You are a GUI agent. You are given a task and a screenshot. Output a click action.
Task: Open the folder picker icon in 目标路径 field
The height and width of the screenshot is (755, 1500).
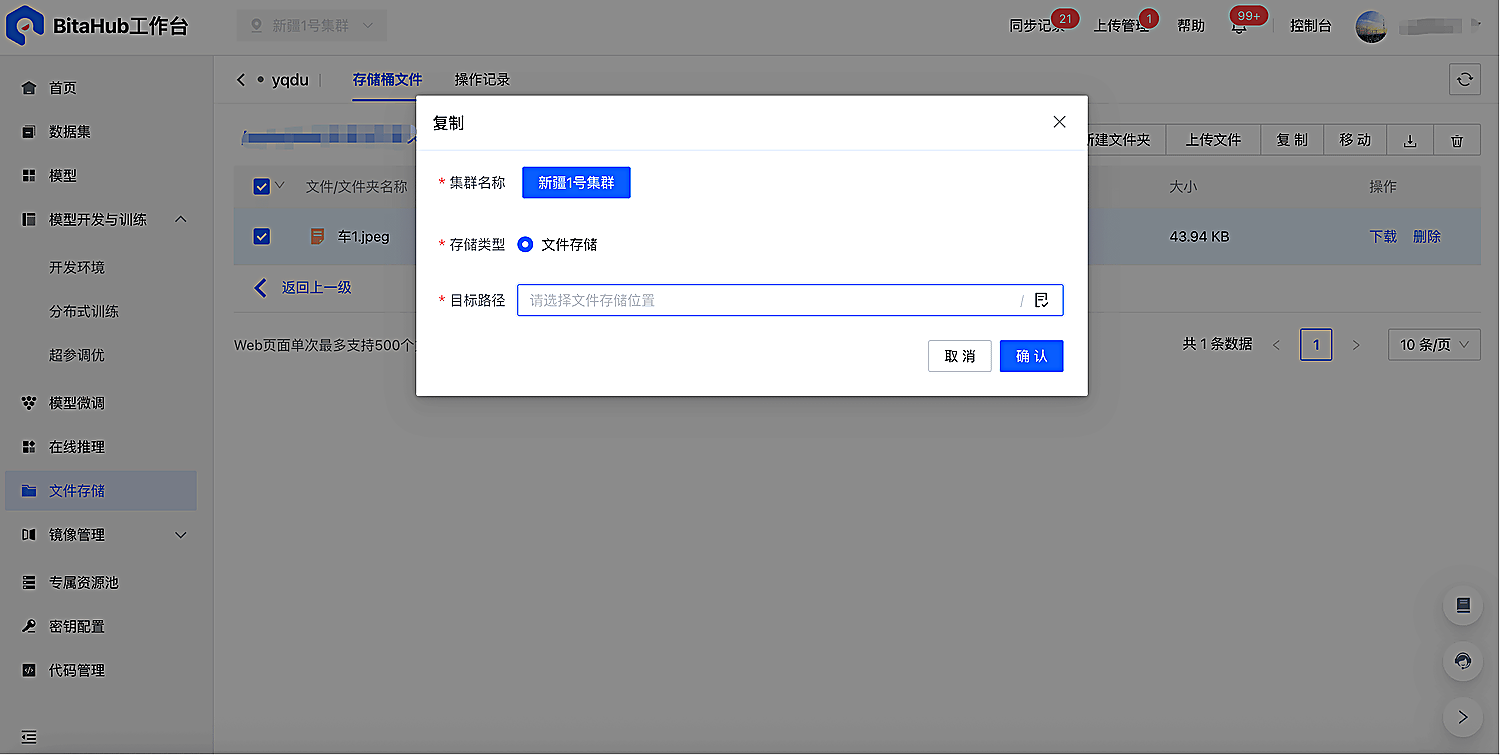click(x=1042, y=300)
